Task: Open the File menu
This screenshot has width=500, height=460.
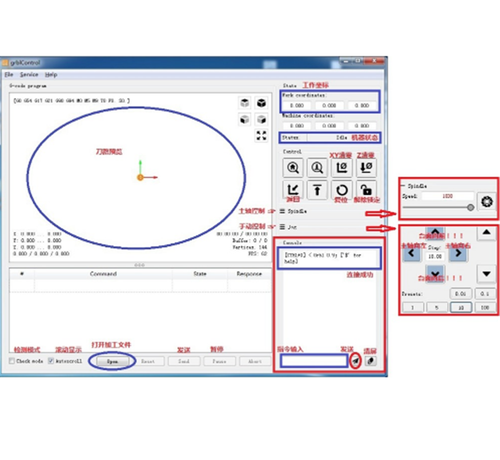Action: (9, 75)
